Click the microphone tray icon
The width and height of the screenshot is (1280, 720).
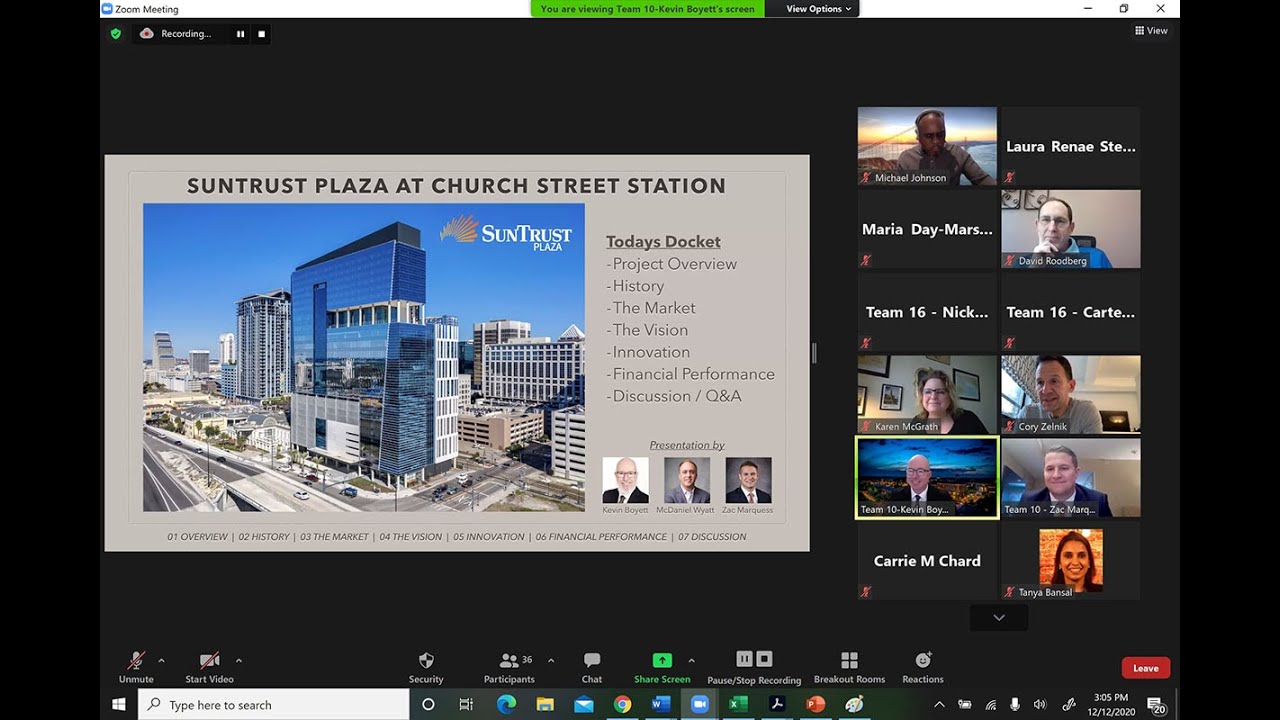click(x=1015, y=705)
